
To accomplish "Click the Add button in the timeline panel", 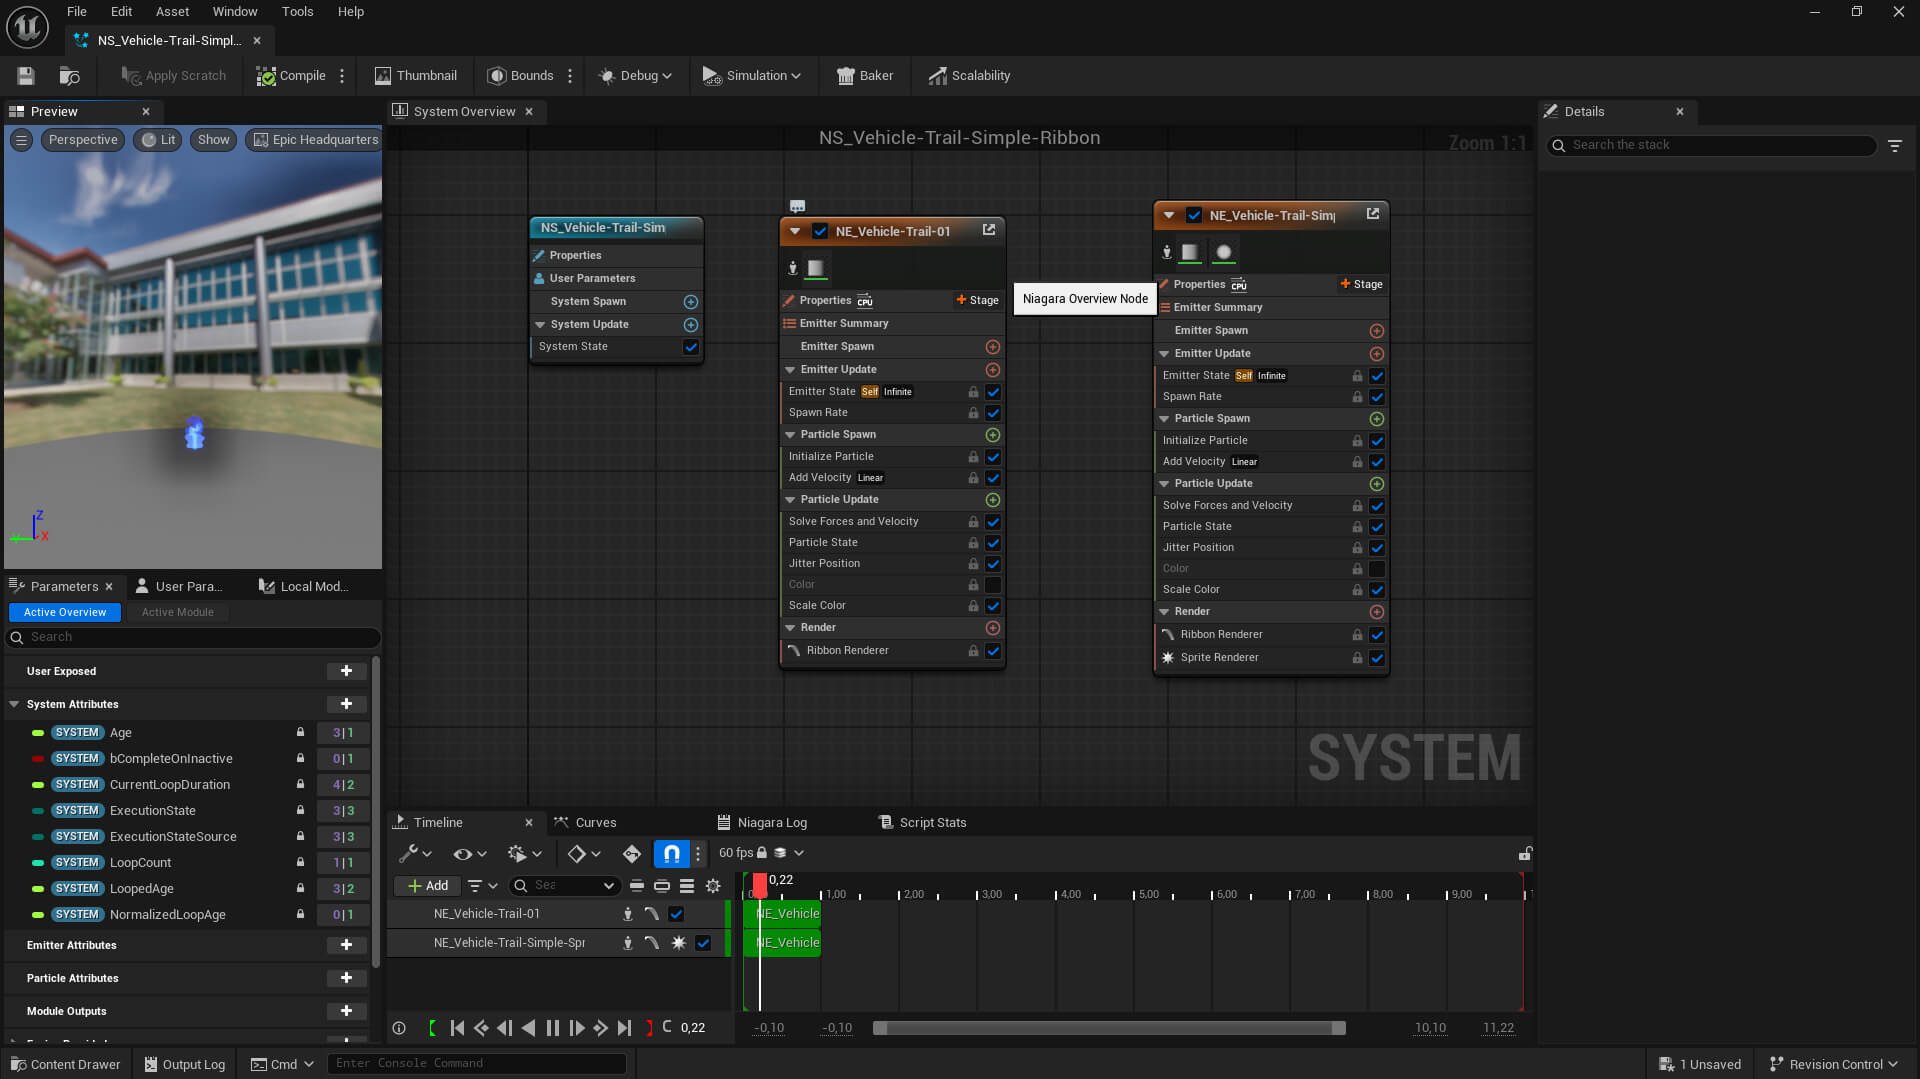I will tap(427, 885).
